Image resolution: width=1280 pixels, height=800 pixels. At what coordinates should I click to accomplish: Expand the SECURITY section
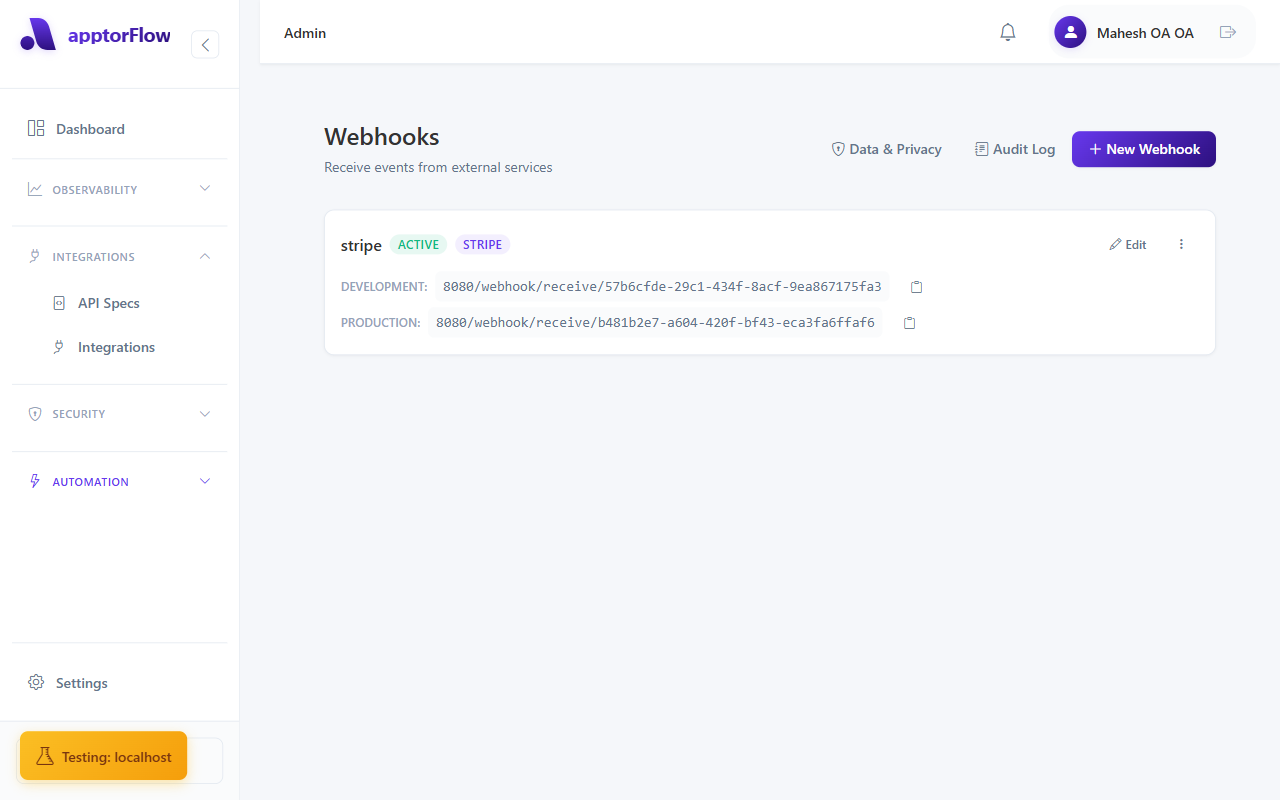pos(118,413)
